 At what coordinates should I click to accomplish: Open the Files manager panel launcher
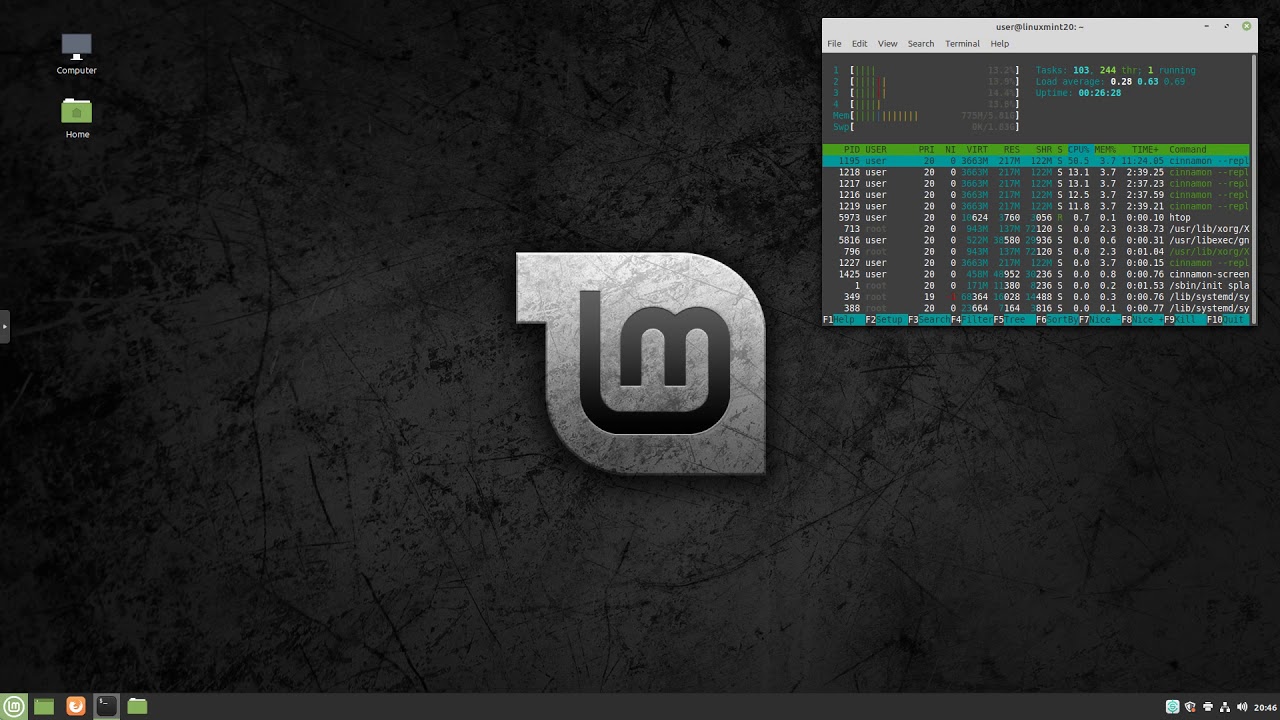[x=137, y=706]
